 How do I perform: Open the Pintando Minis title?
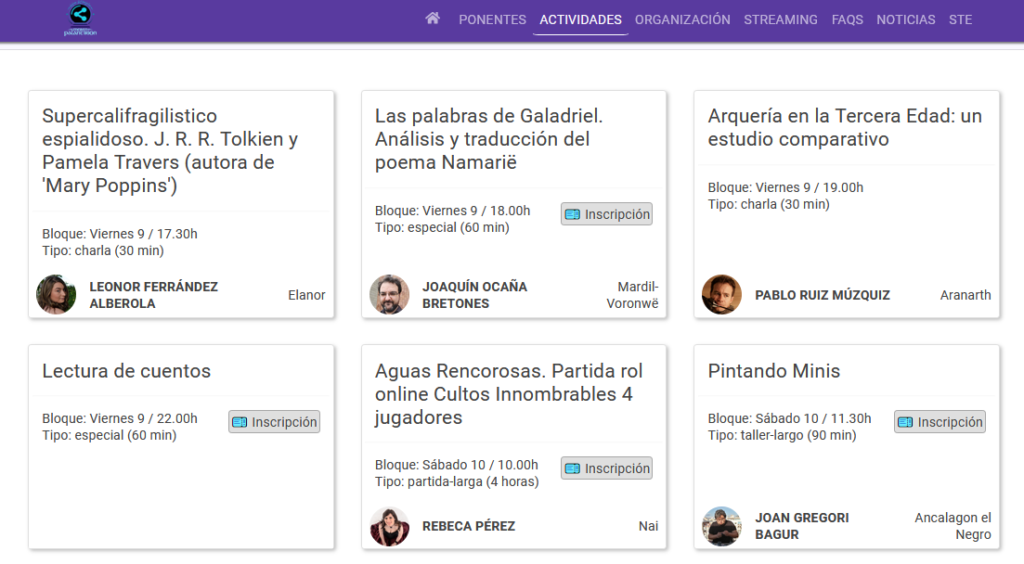[x=774, y=371]
